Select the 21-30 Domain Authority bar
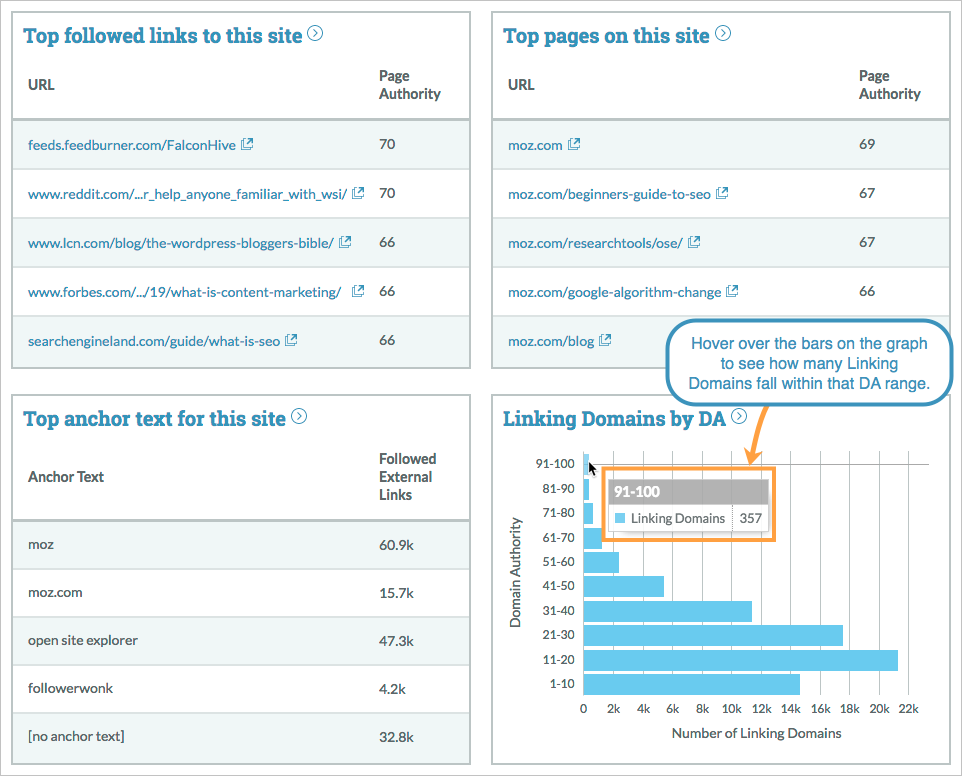Viewport: 962px width, 776px height. pos(713,636)
